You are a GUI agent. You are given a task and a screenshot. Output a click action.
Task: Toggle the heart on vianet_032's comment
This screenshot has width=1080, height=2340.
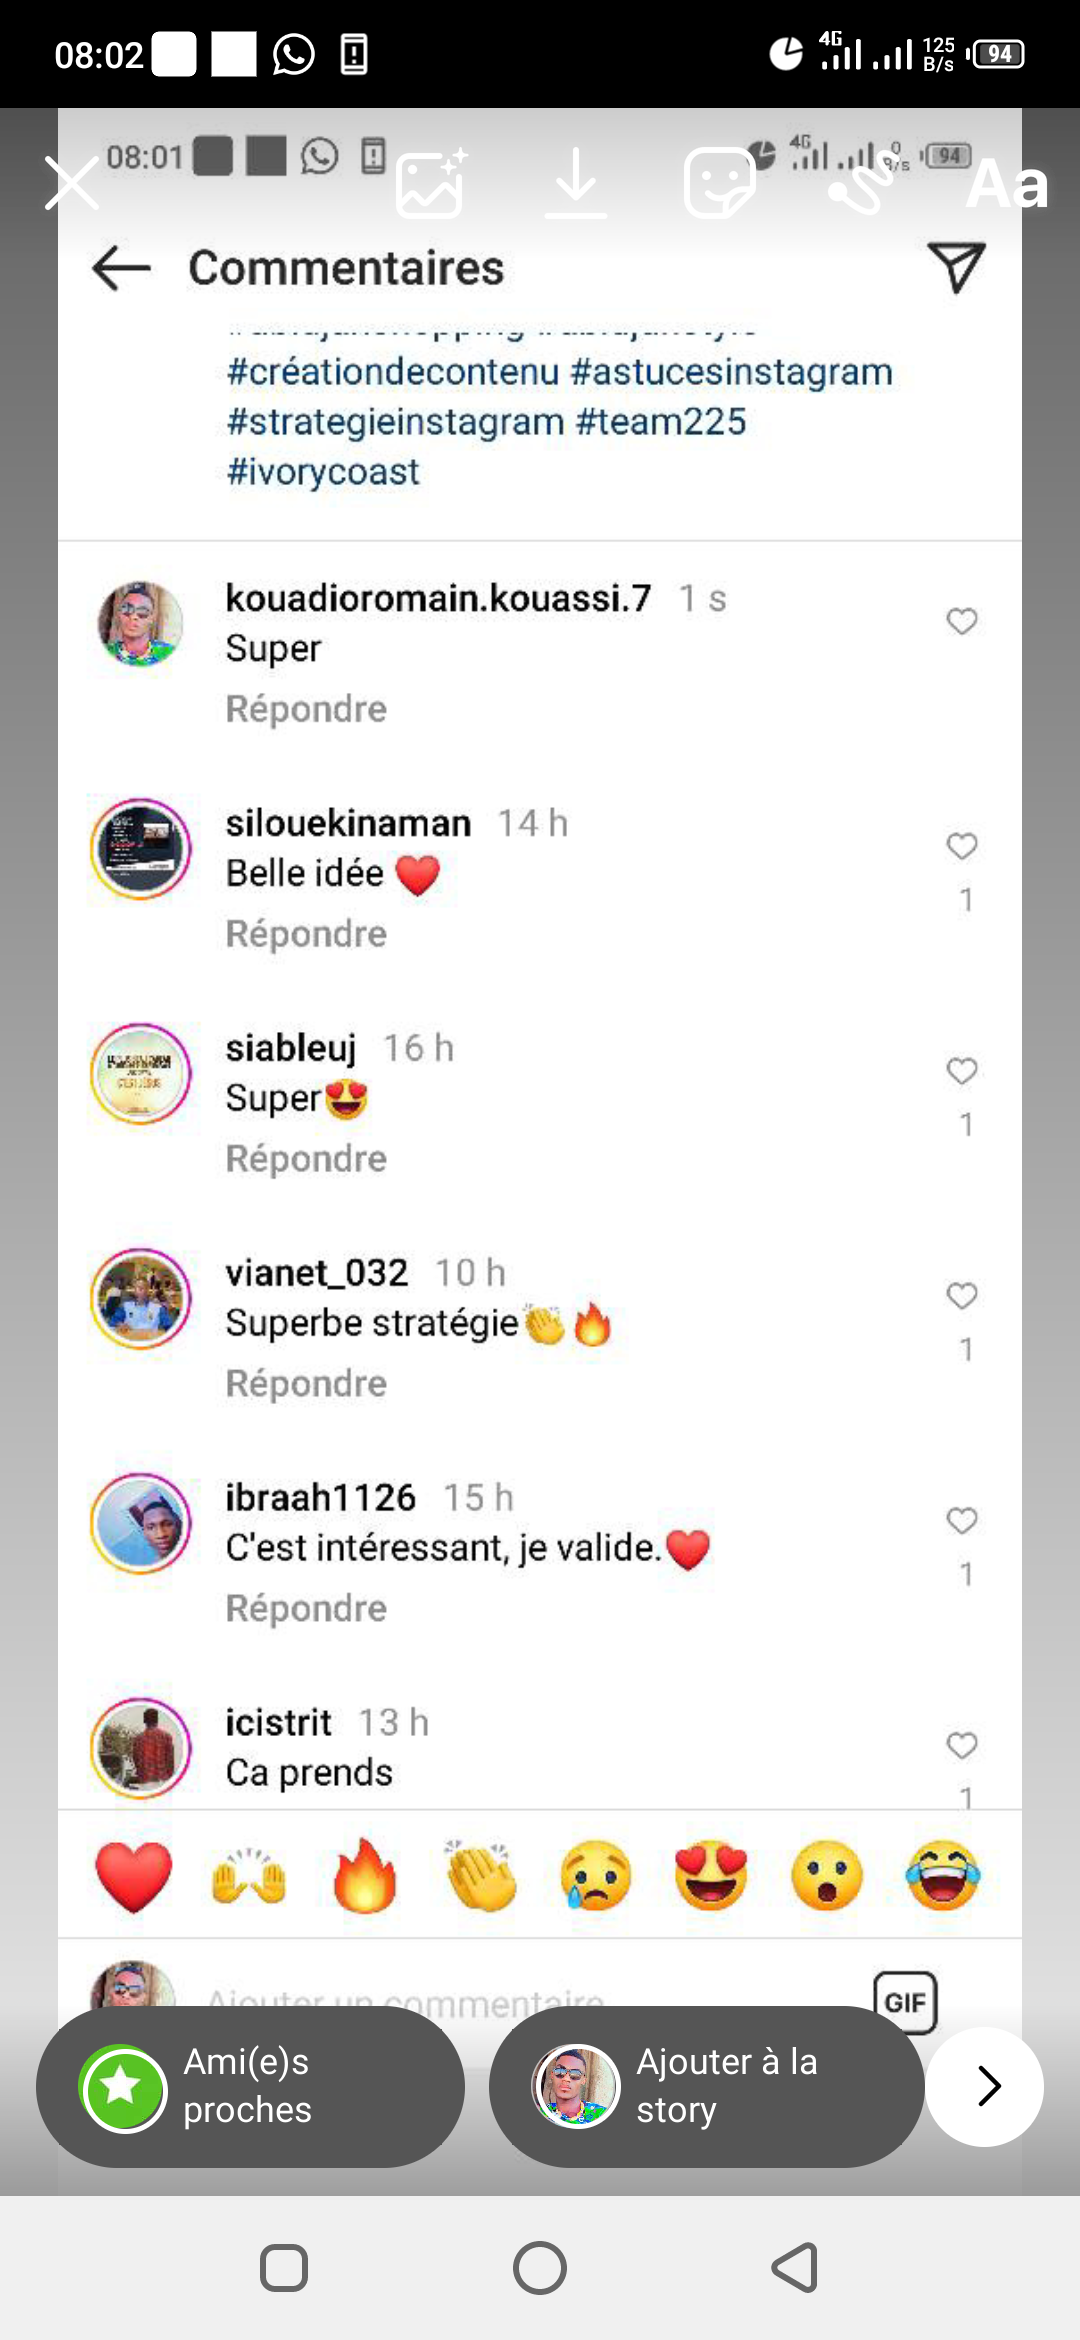point(962,1296)
